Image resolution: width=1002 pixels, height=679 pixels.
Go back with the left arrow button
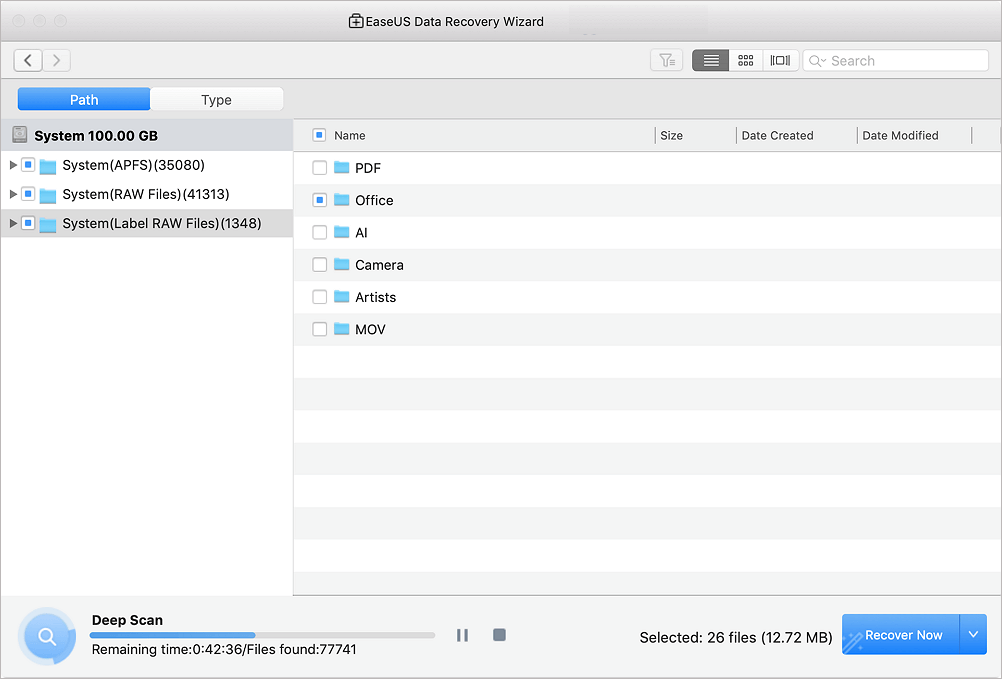(28, 61)
